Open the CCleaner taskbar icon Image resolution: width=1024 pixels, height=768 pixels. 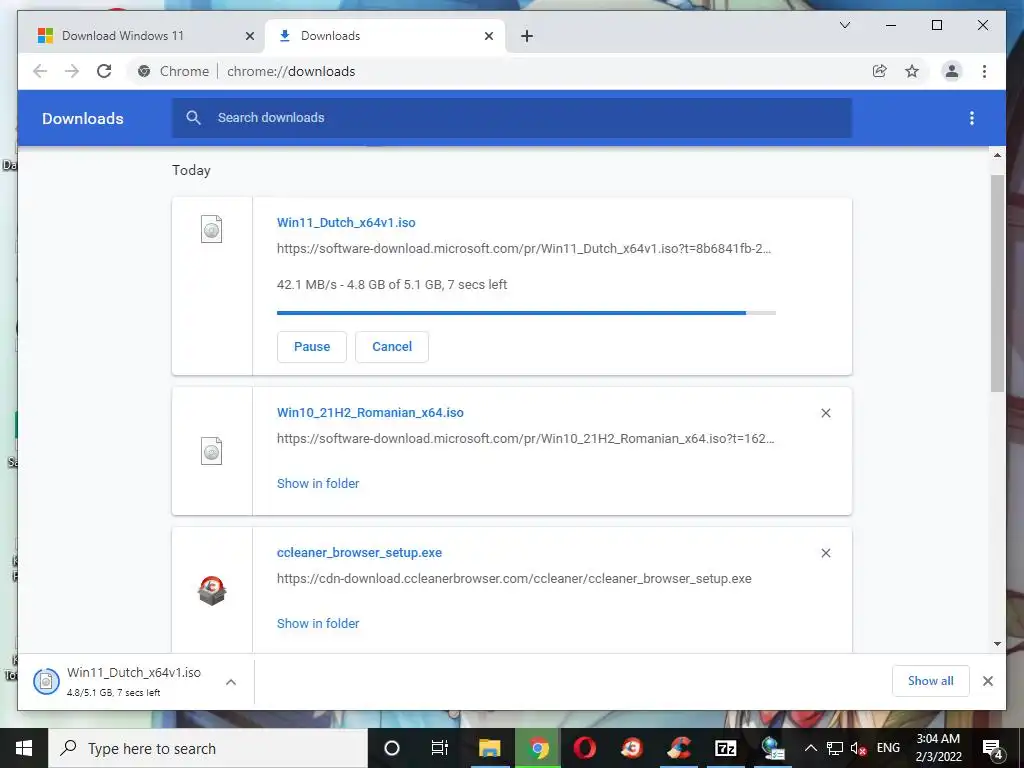679,748
